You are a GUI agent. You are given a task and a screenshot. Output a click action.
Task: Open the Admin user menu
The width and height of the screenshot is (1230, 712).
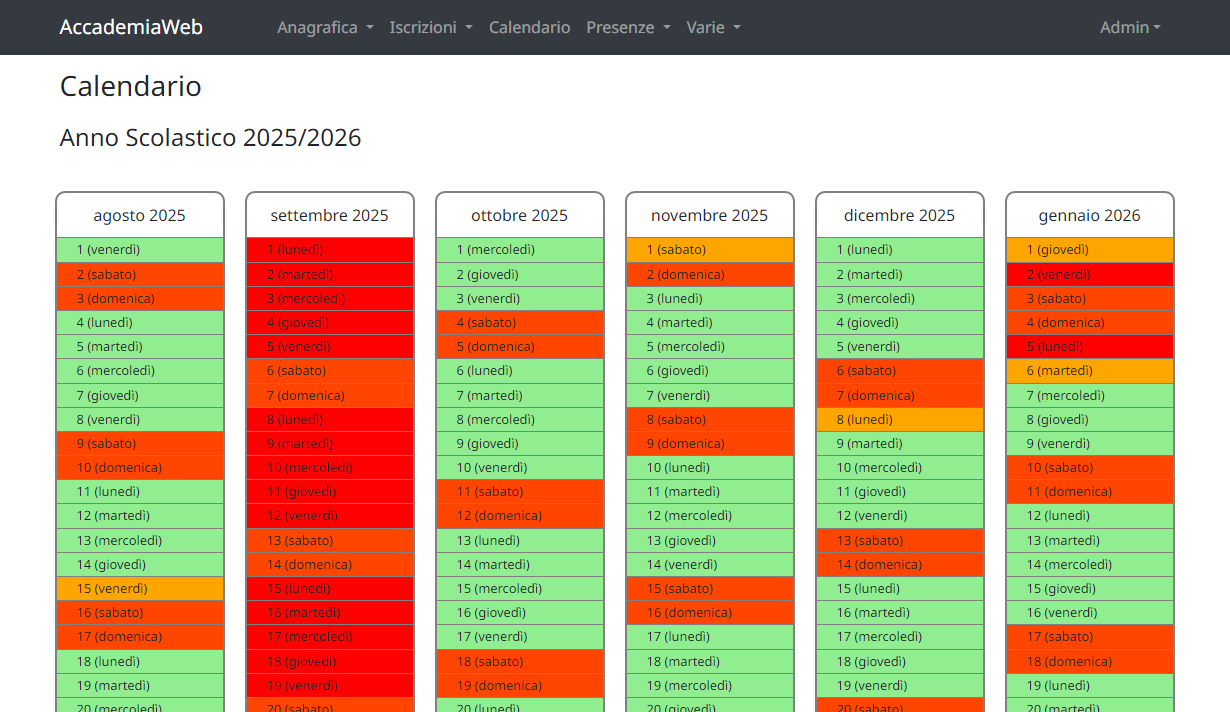[1130, 27]
